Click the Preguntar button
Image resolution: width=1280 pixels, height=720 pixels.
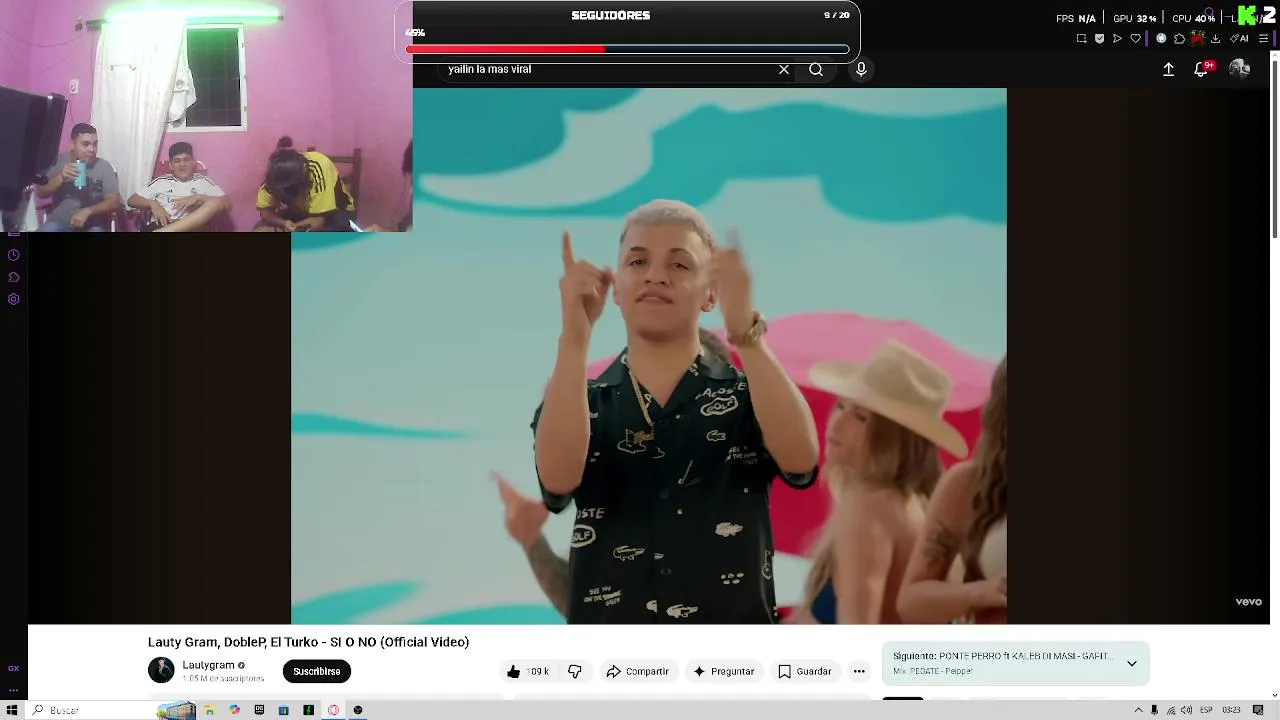pos(722,671)
